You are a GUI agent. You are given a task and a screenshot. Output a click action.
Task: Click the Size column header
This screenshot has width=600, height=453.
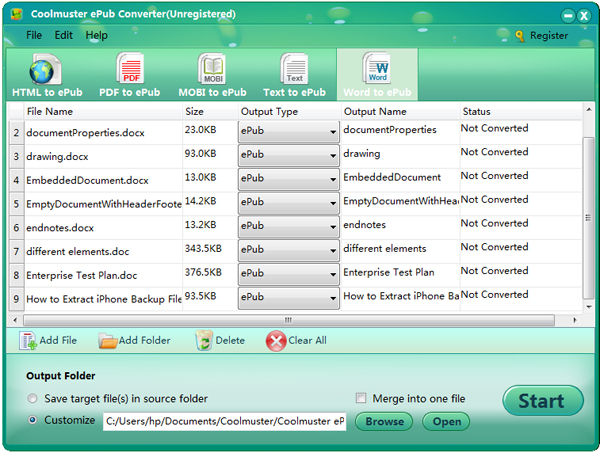point(210,111)
